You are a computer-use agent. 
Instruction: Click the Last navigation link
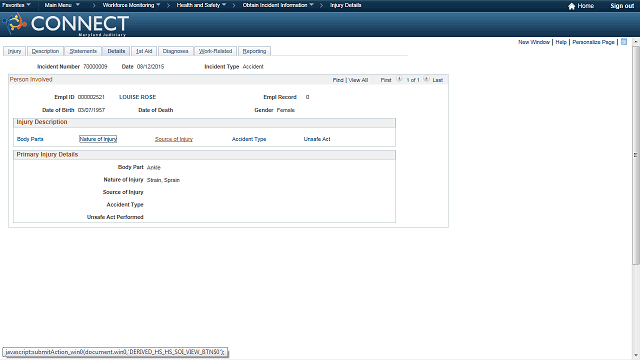[x=438, y=80]
